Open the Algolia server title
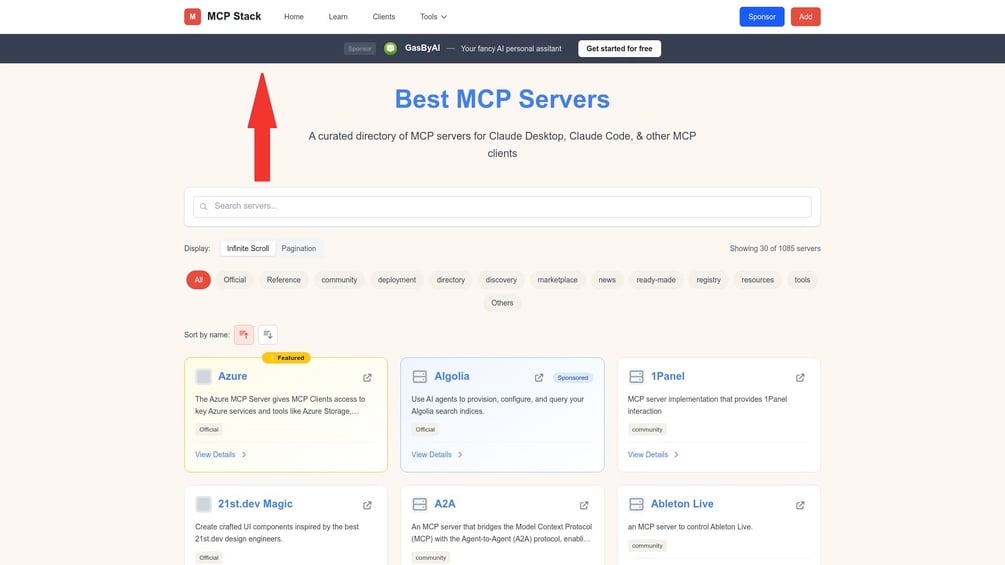Viewport: 1005px width, 565px height. pos(452,376)
